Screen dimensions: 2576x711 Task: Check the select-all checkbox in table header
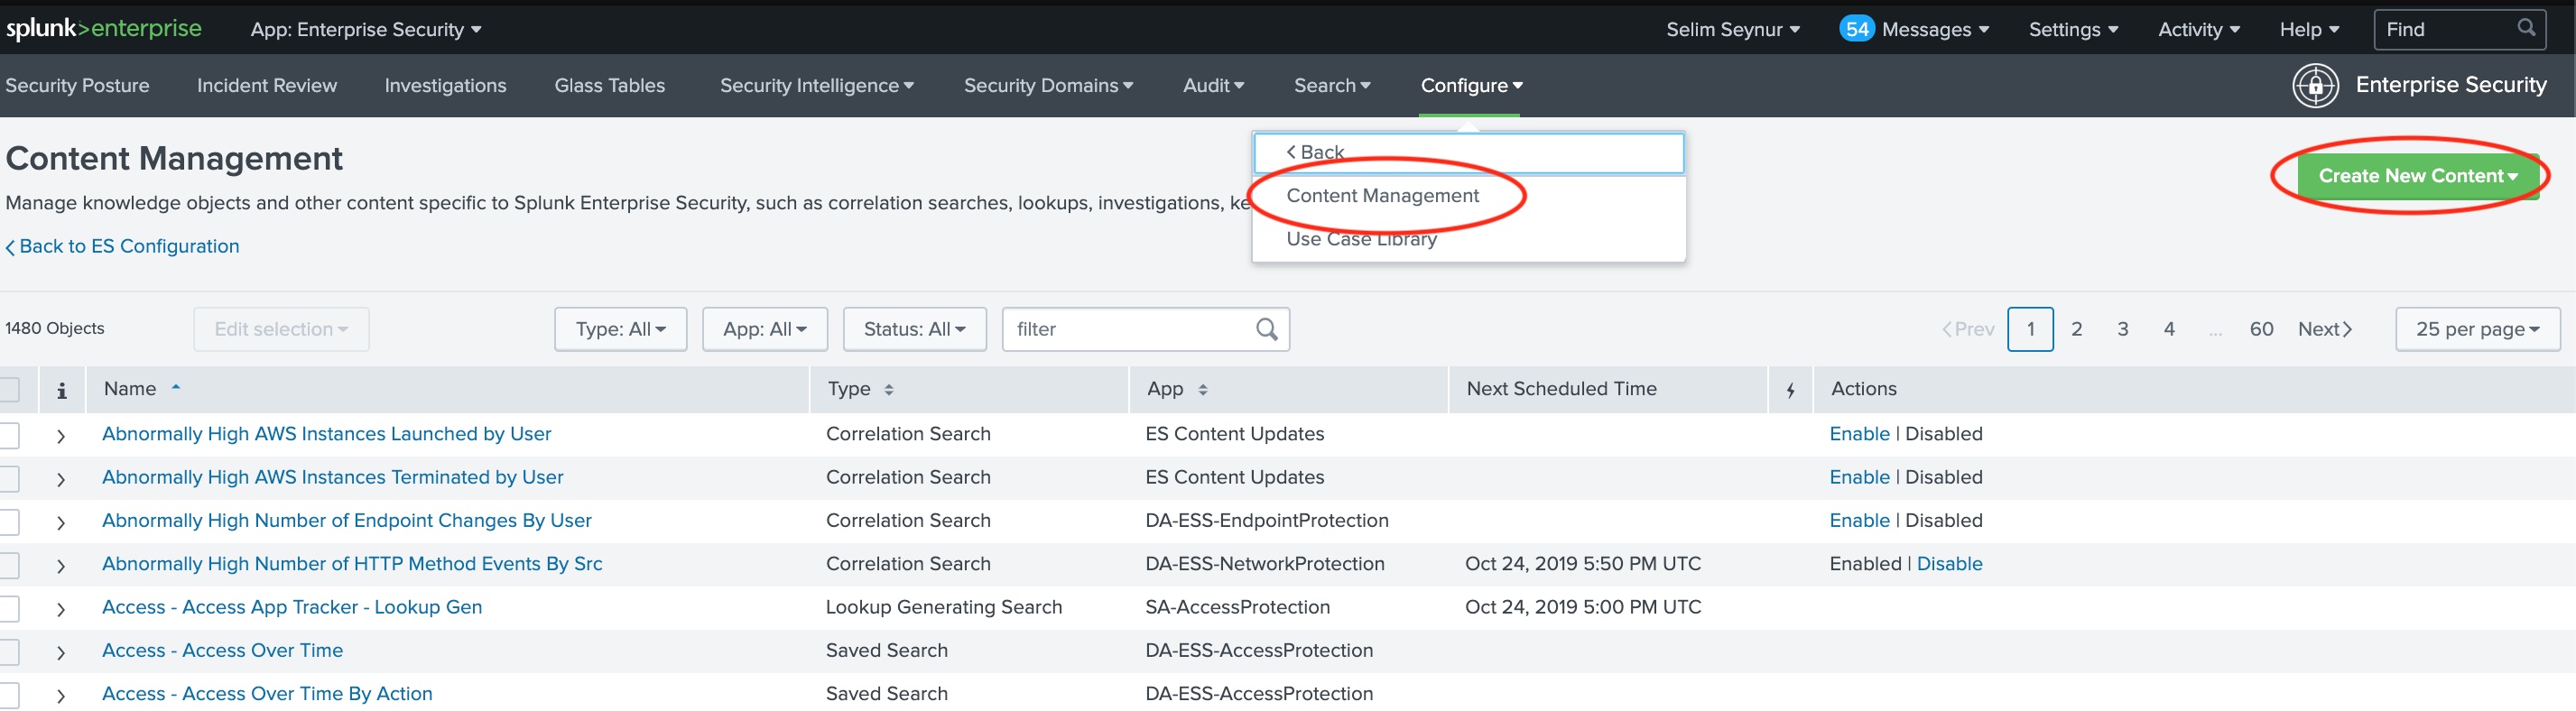tap(10, 389)
